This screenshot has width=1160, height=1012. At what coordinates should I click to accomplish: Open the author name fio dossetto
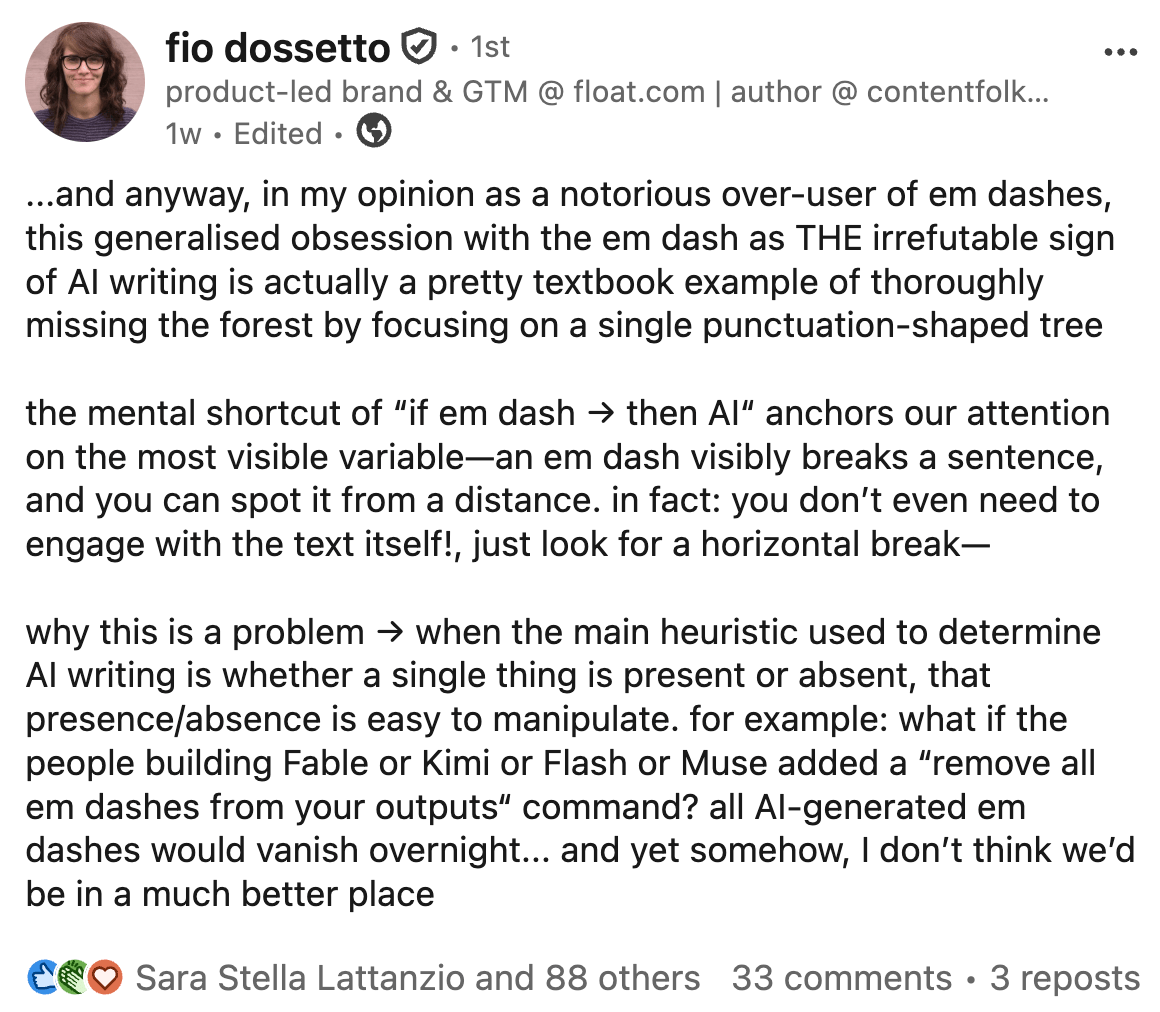277,48
